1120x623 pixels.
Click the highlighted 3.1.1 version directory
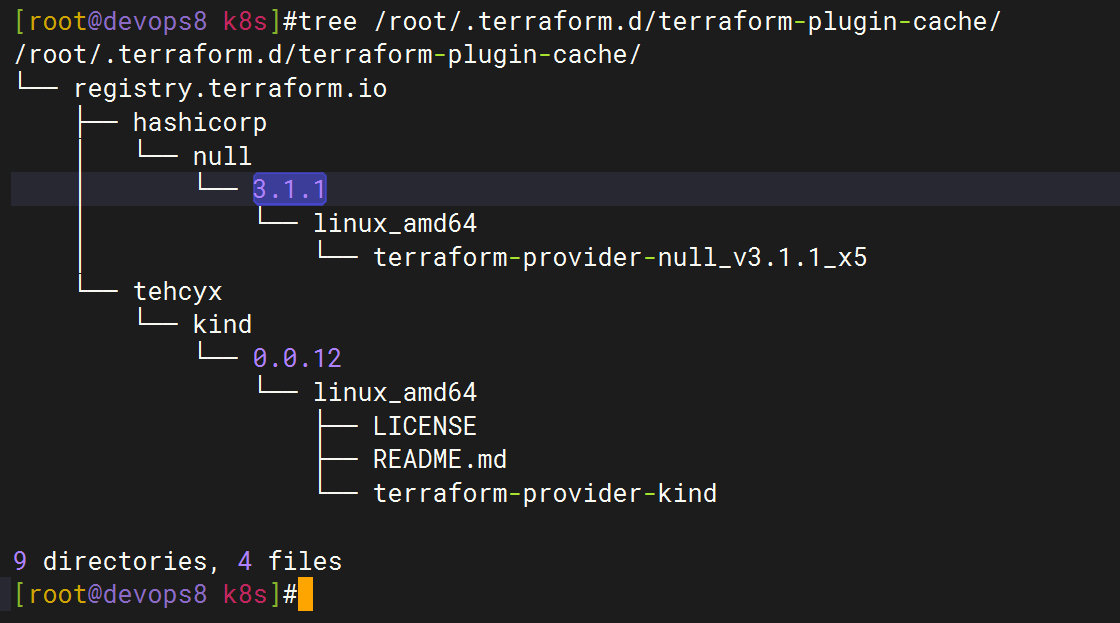(289, 189)
